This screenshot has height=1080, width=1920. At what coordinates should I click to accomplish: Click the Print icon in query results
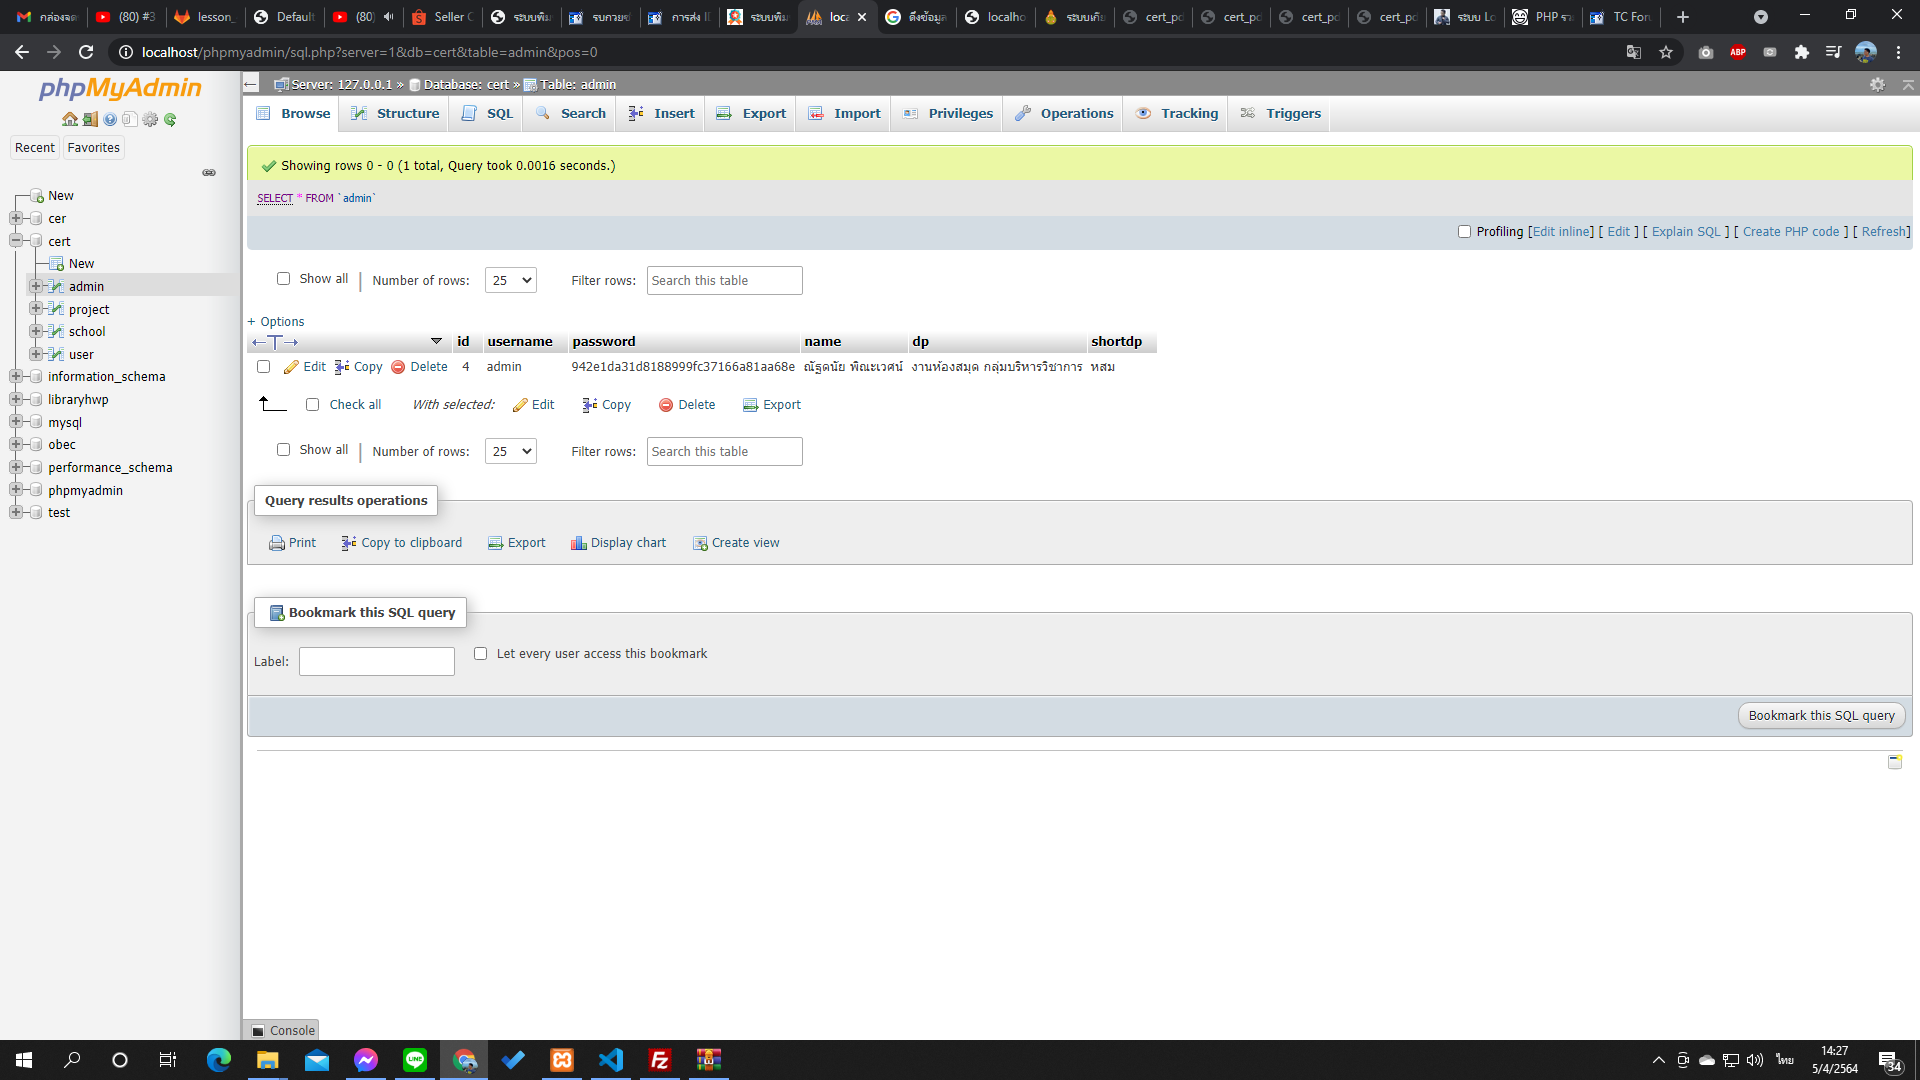[x=277, y=543]
